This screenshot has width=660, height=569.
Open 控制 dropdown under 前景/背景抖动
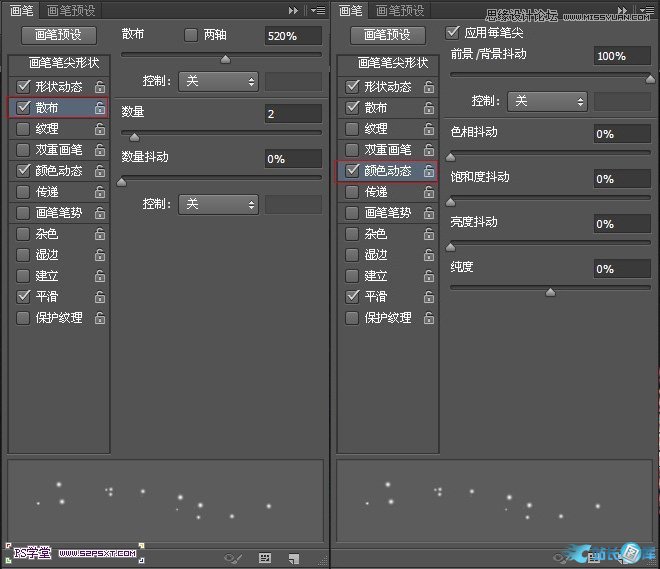547,101
